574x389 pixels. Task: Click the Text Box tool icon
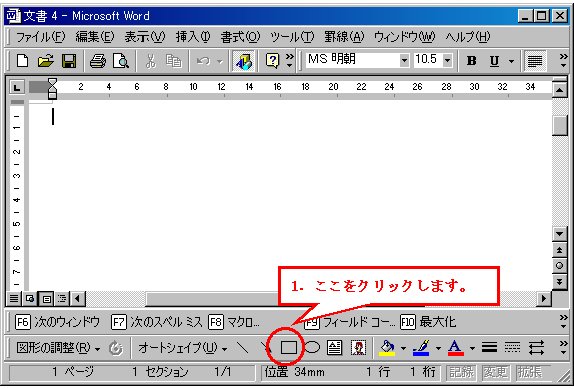tap(334, 347)
